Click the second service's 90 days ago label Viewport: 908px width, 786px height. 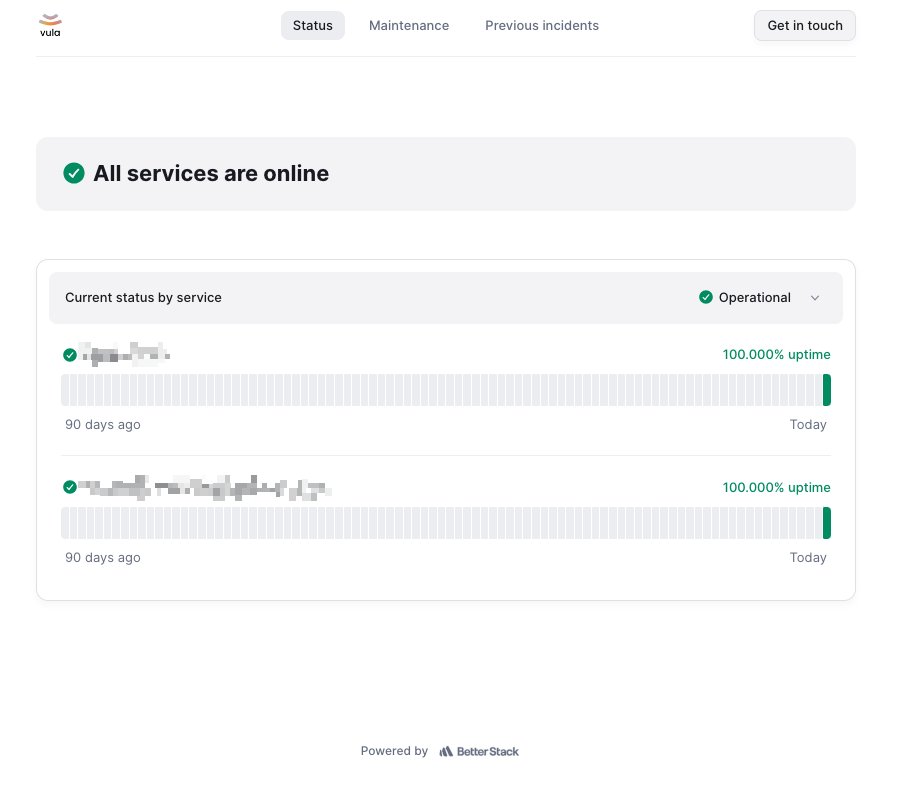[102, 557]
